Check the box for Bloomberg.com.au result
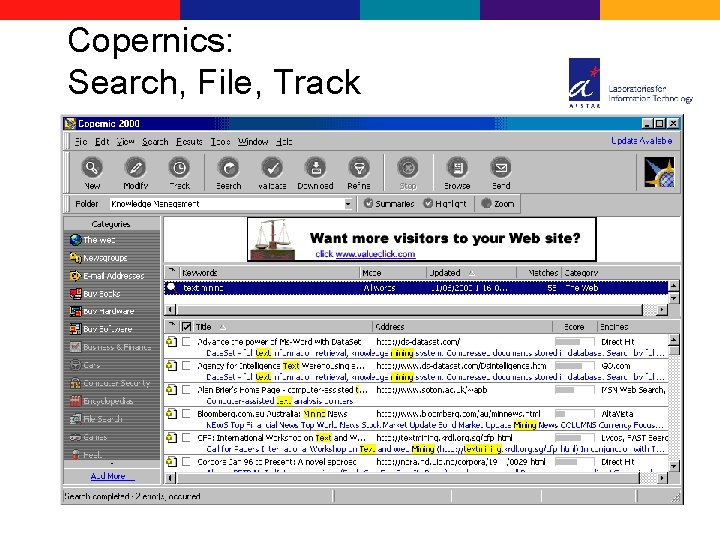The height and width of the screenshot is (540, 720). click(x=186, y=413)
